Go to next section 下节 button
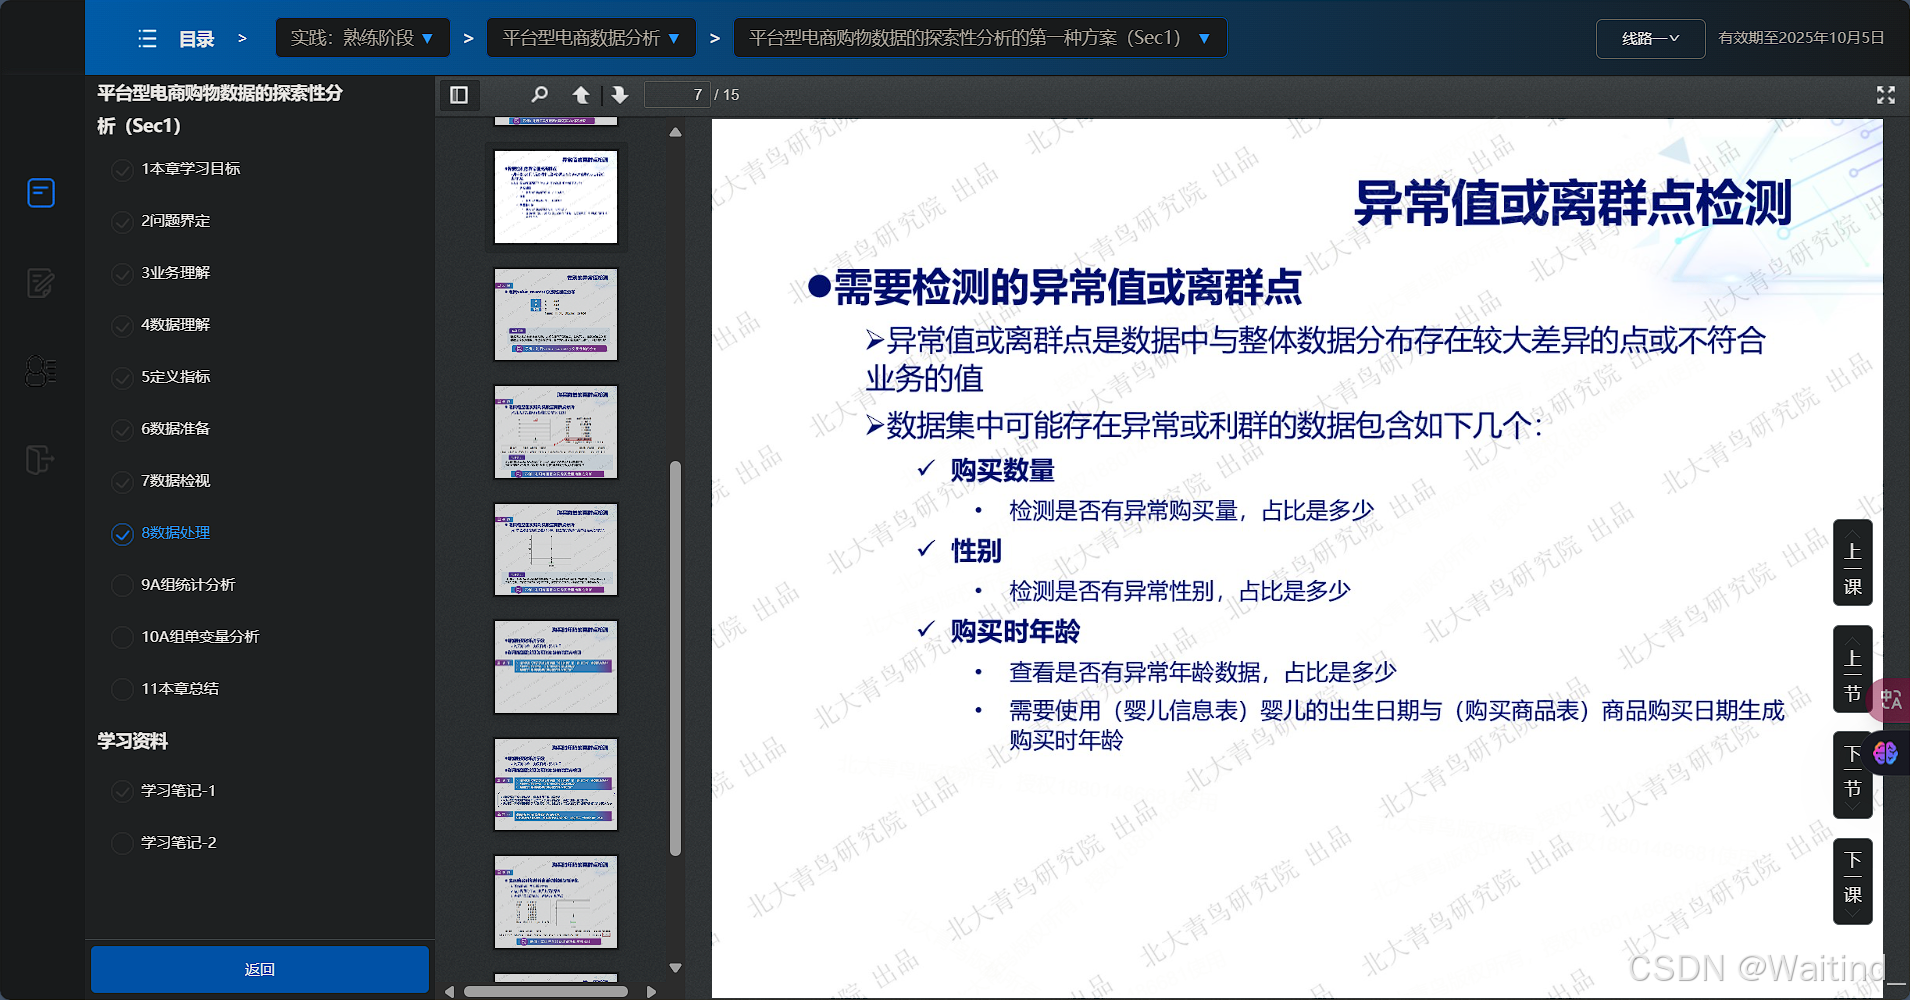 coord(1852,775)
